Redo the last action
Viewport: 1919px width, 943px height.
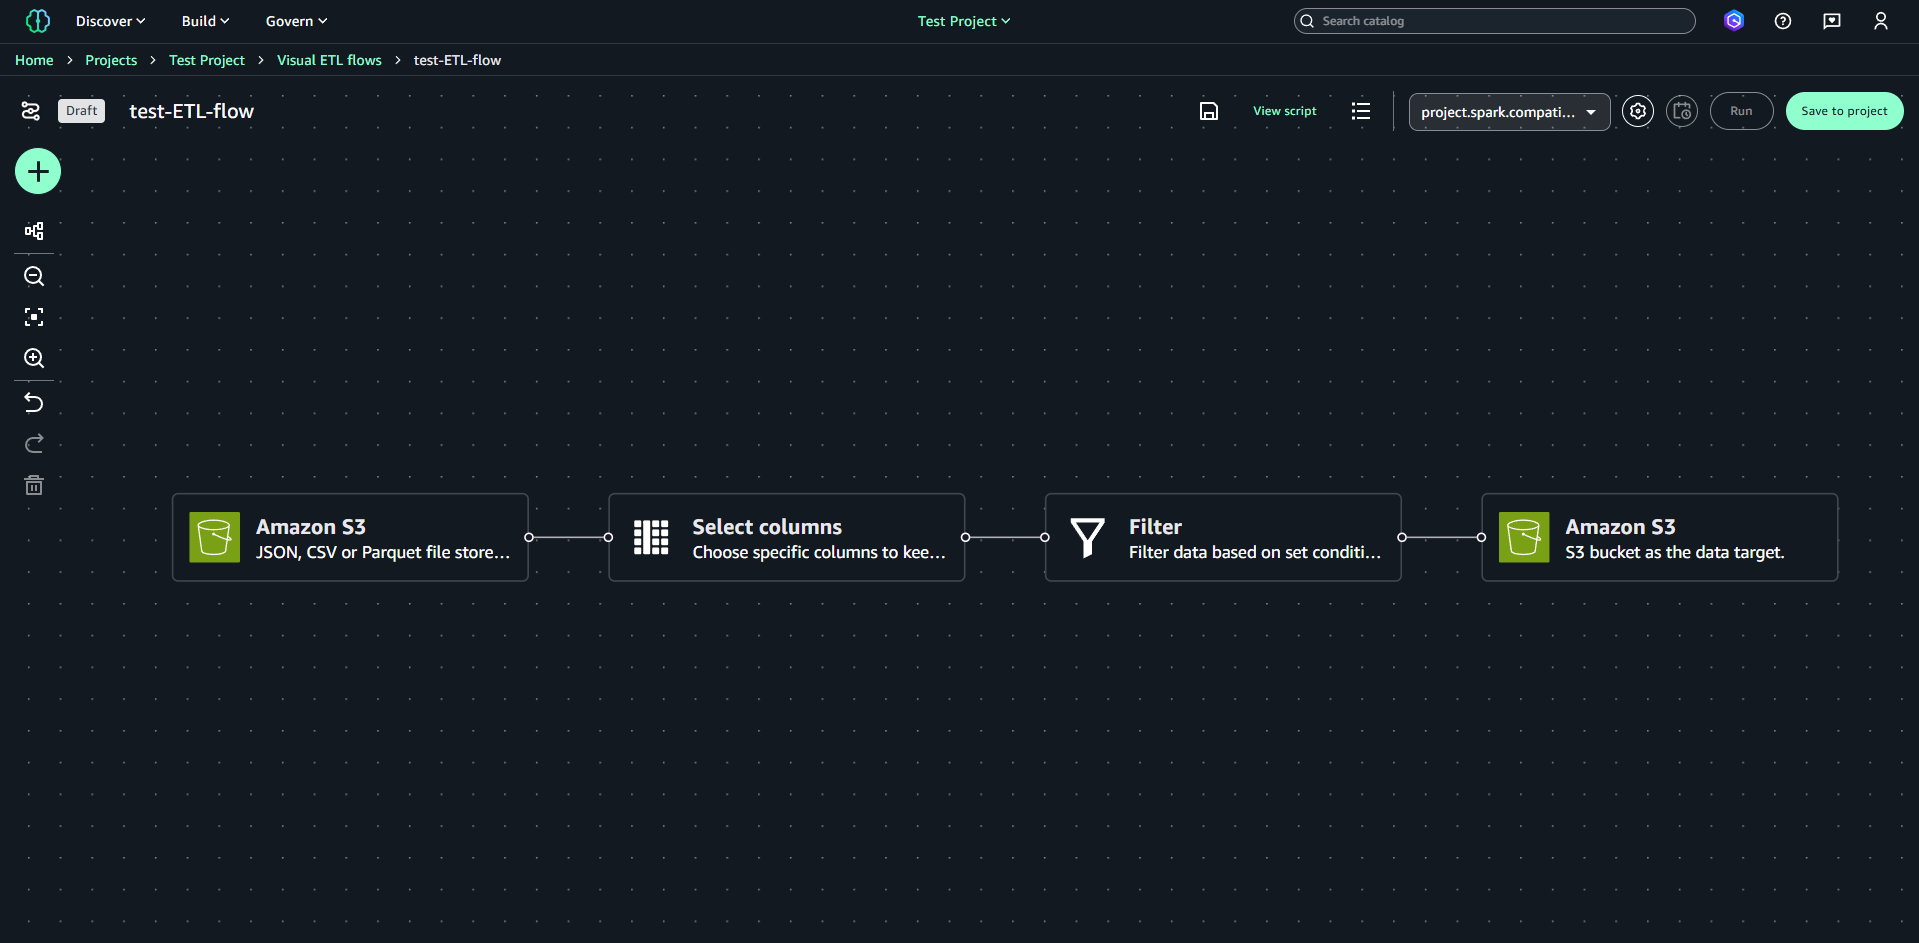tap(34, 444)
